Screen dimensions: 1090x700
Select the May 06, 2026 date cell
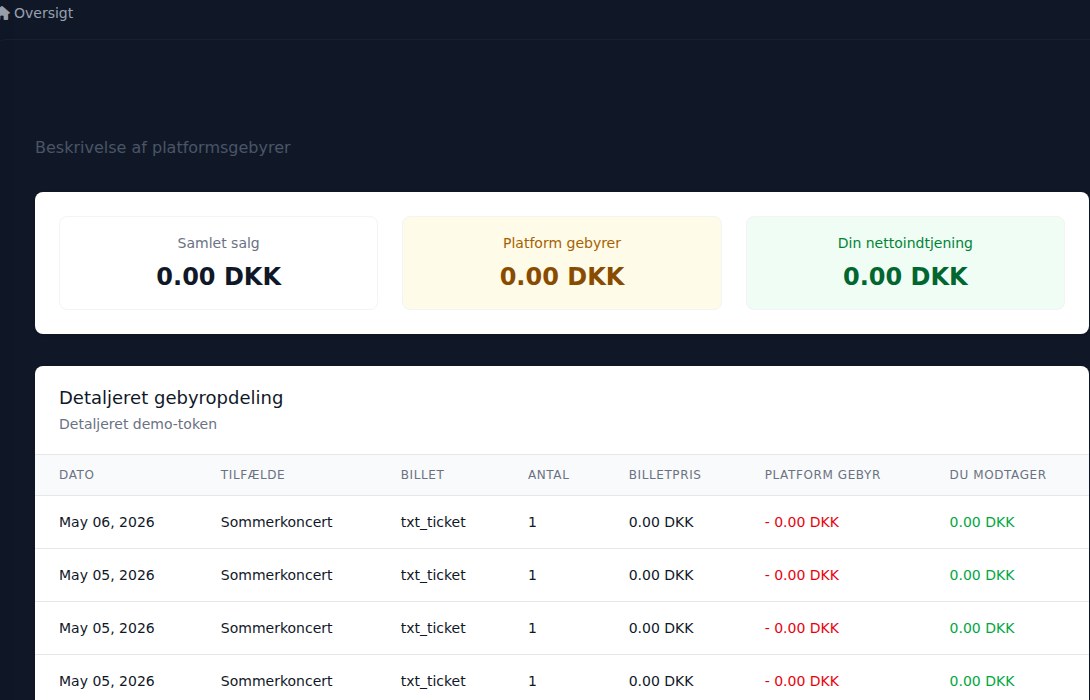pos(106,522)
